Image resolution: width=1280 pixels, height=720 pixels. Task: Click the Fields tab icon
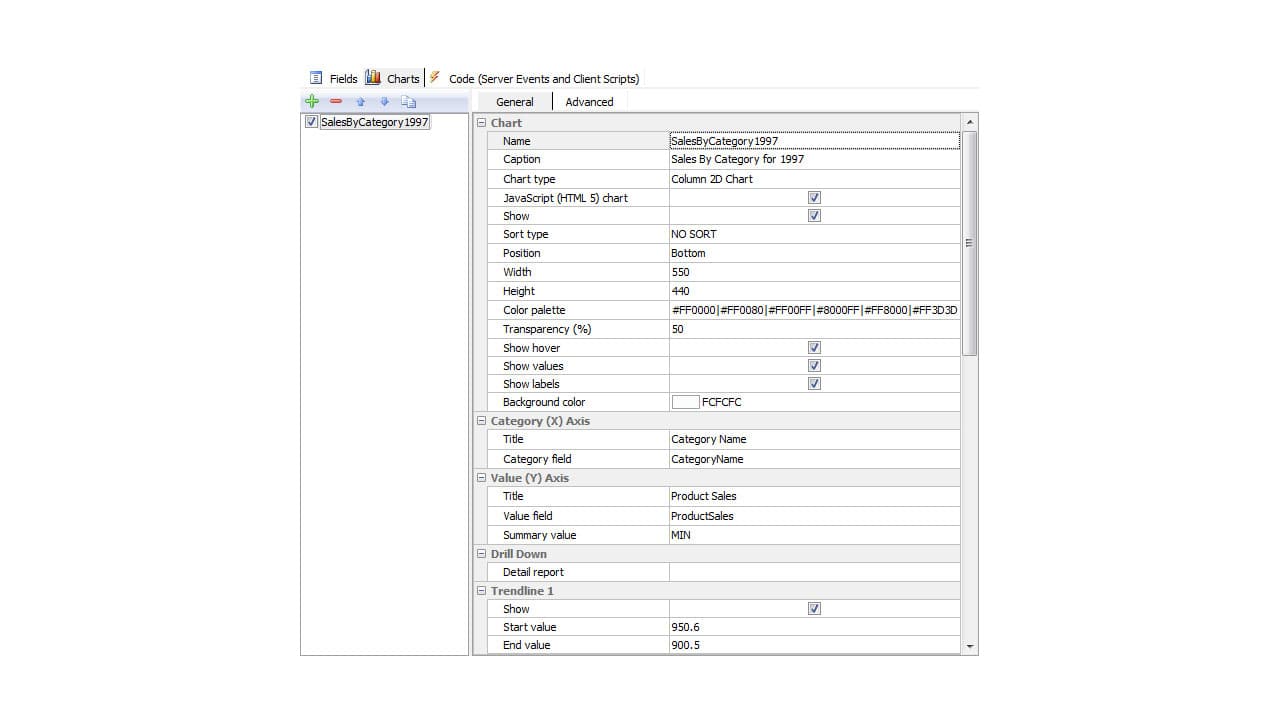coord(319,78)
